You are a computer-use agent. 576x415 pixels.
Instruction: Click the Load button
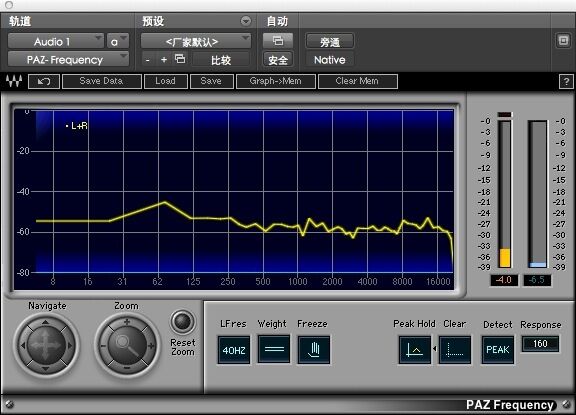[x=166, y=81]
